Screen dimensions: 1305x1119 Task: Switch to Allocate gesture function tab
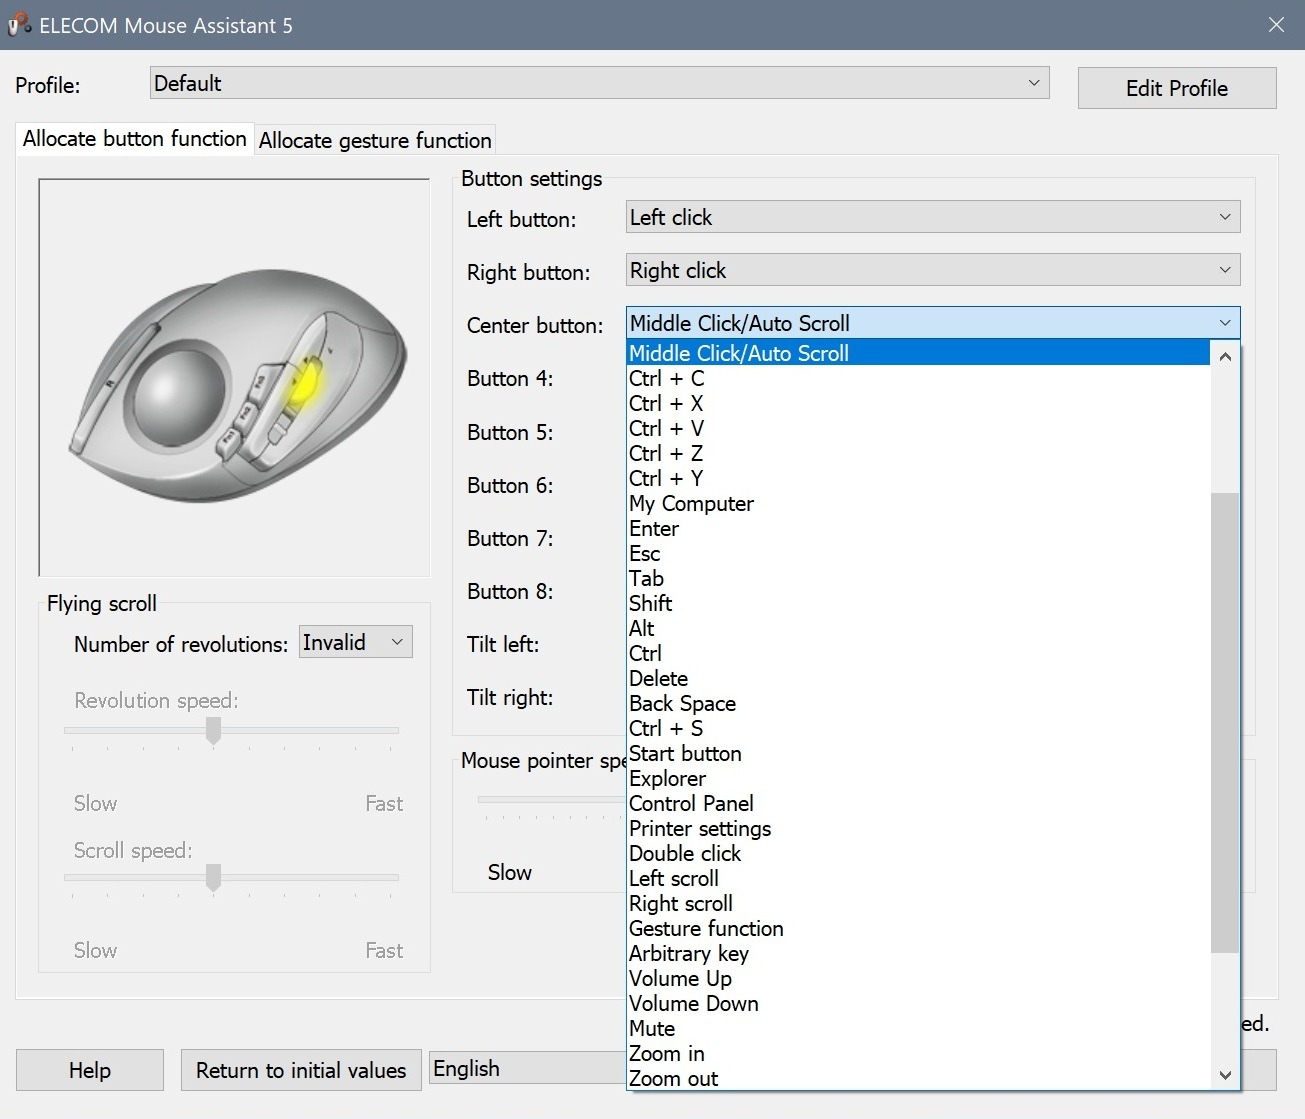tap(375, 140)
